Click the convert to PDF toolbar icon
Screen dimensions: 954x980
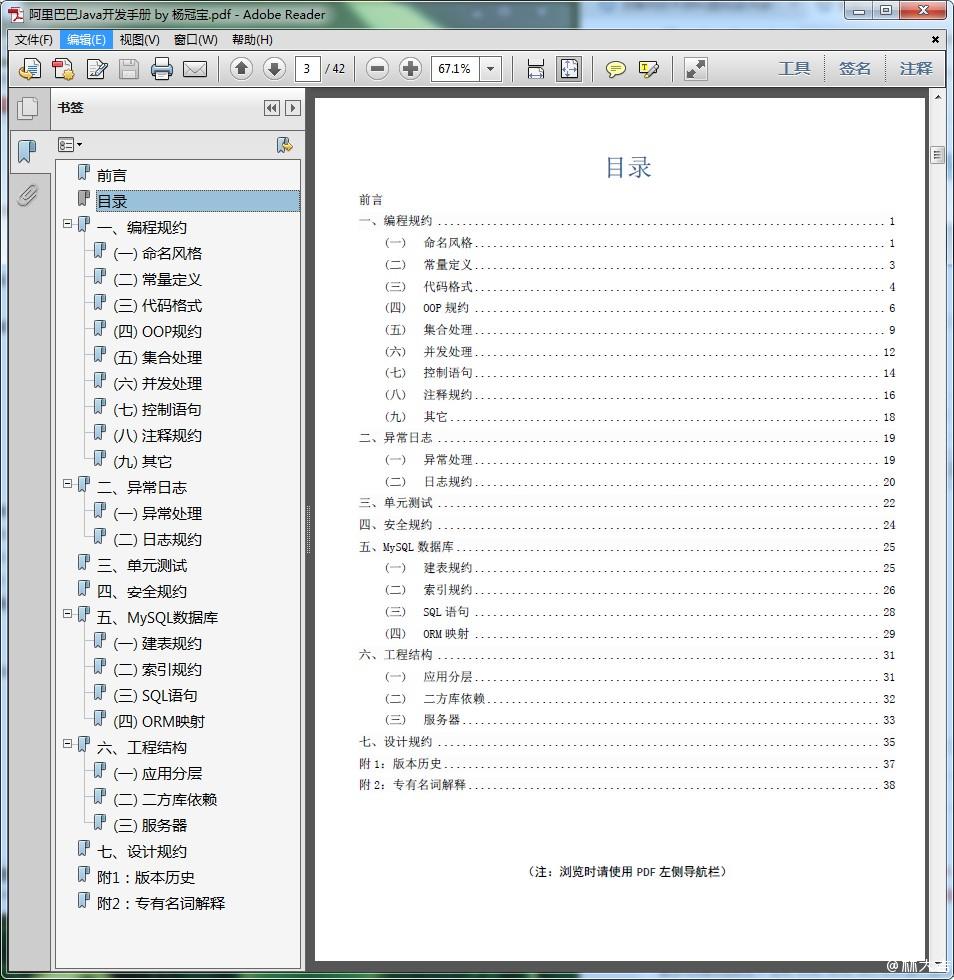click(x=63, y=69)
